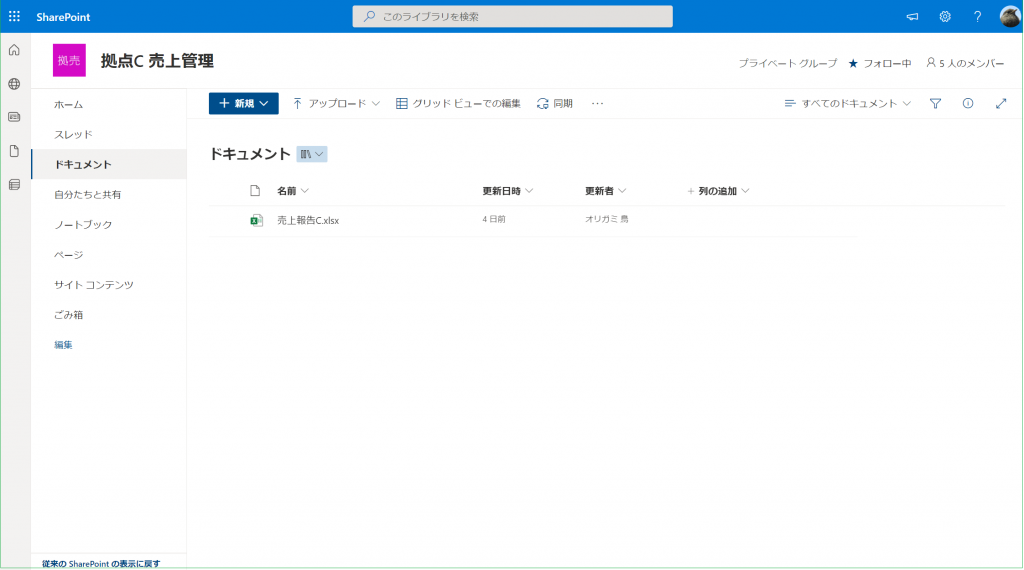
Task: Show the details pane info icon
Action: coord(967,103)
